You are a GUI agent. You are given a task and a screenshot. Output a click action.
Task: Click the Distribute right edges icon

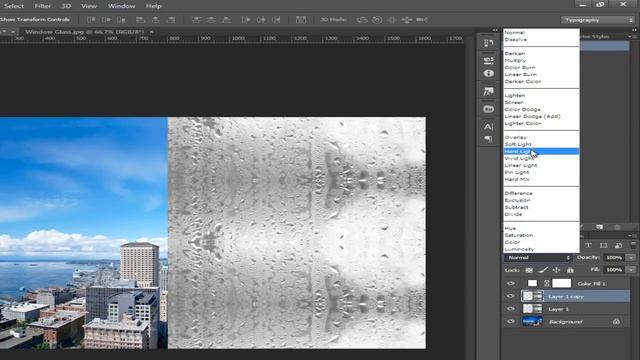pos(276,20)
